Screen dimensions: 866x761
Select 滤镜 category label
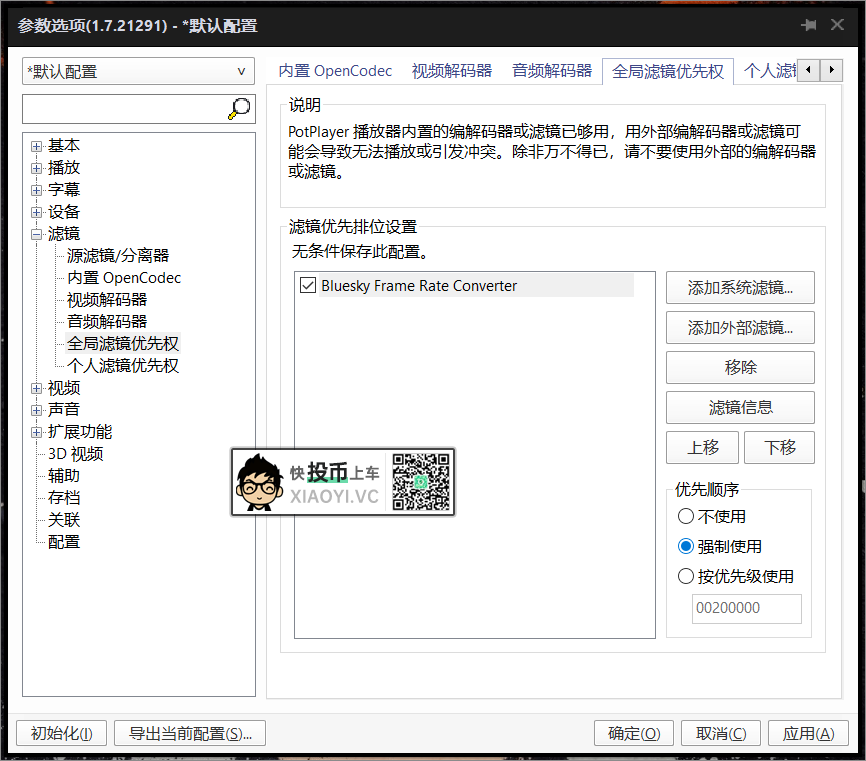[64, 234]
